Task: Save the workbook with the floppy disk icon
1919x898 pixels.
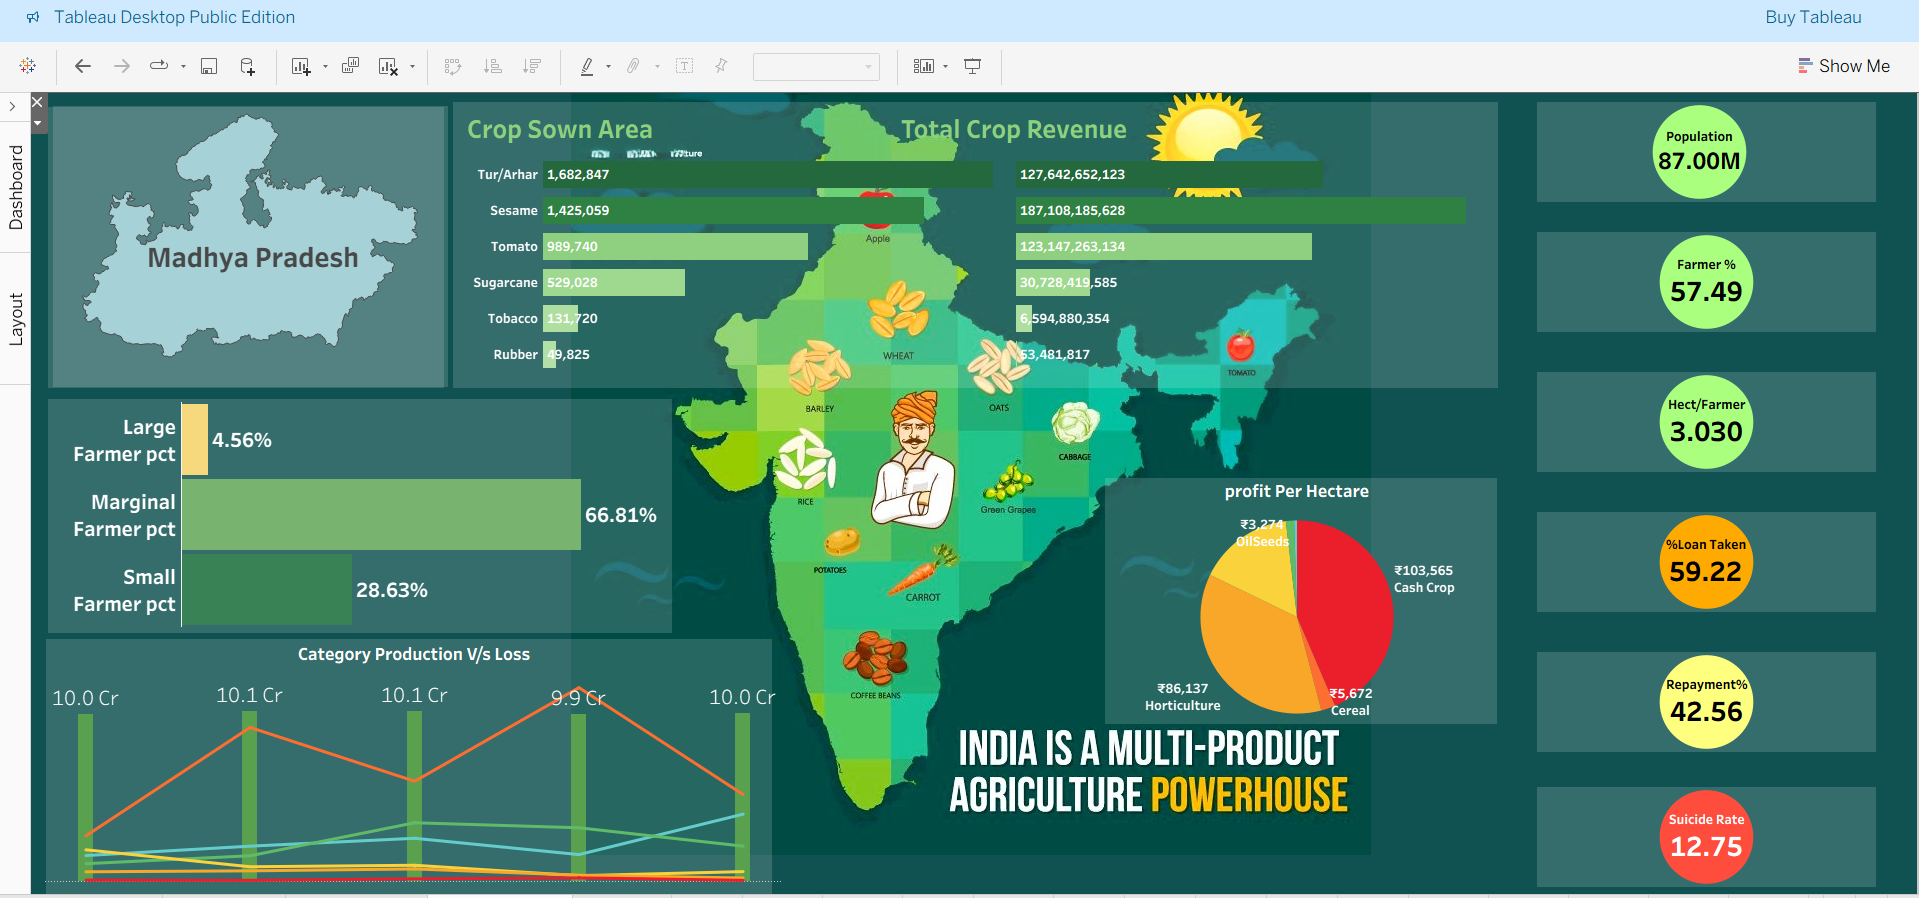Action: point(209,66)
